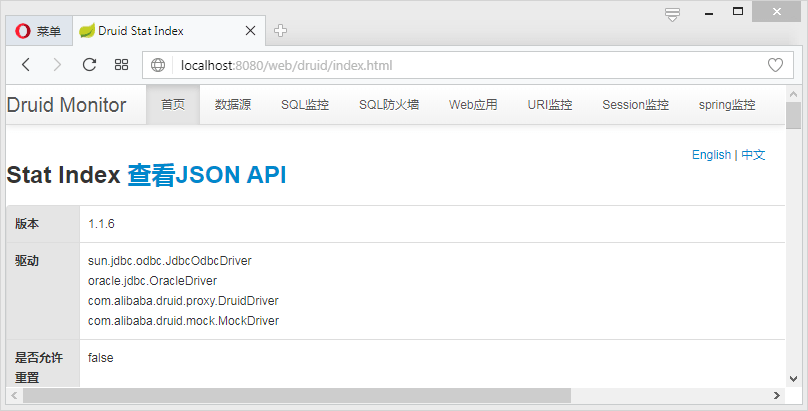
Task: Switch language to 中文
Action: coord(753,155)
